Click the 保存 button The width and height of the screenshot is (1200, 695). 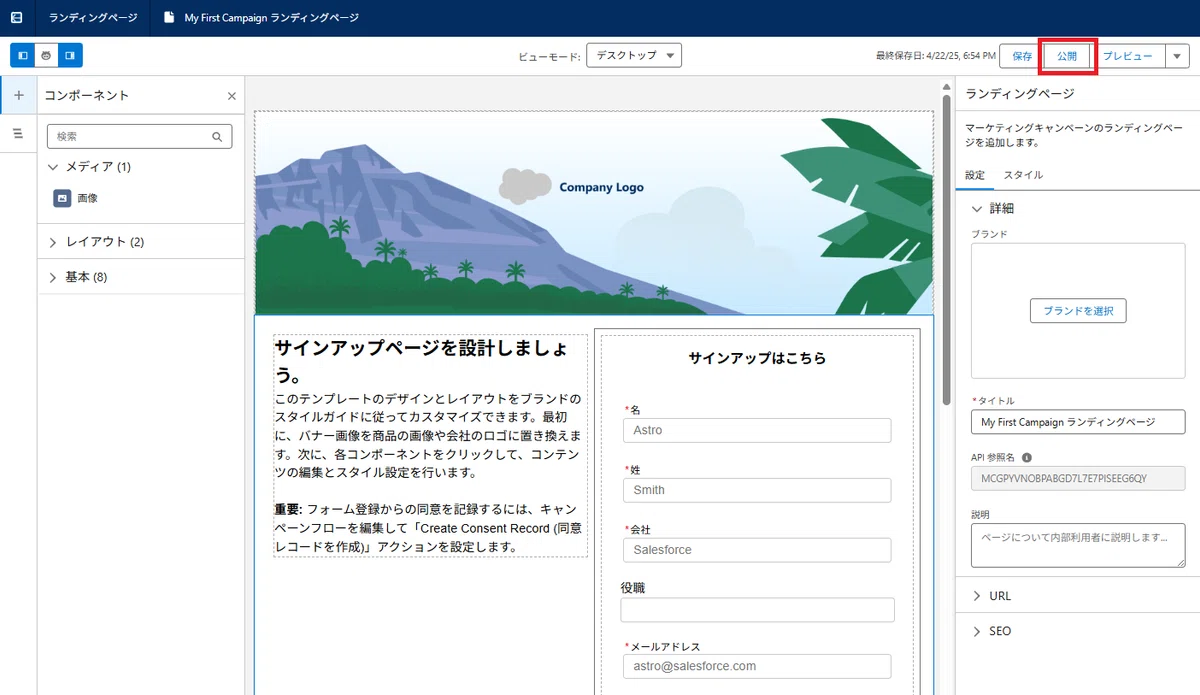[x=1022, y=56]
